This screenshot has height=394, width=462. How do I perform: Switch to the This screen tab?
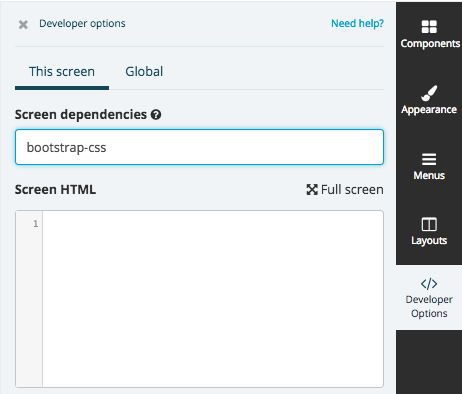click(x=62, y=72)
